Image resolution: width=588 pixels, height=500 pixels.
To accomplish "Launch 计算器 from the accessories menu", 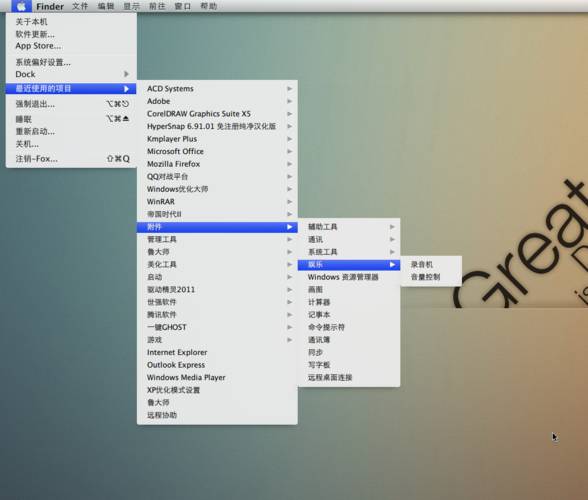I will pyautogui.click(x=349, y=302).
